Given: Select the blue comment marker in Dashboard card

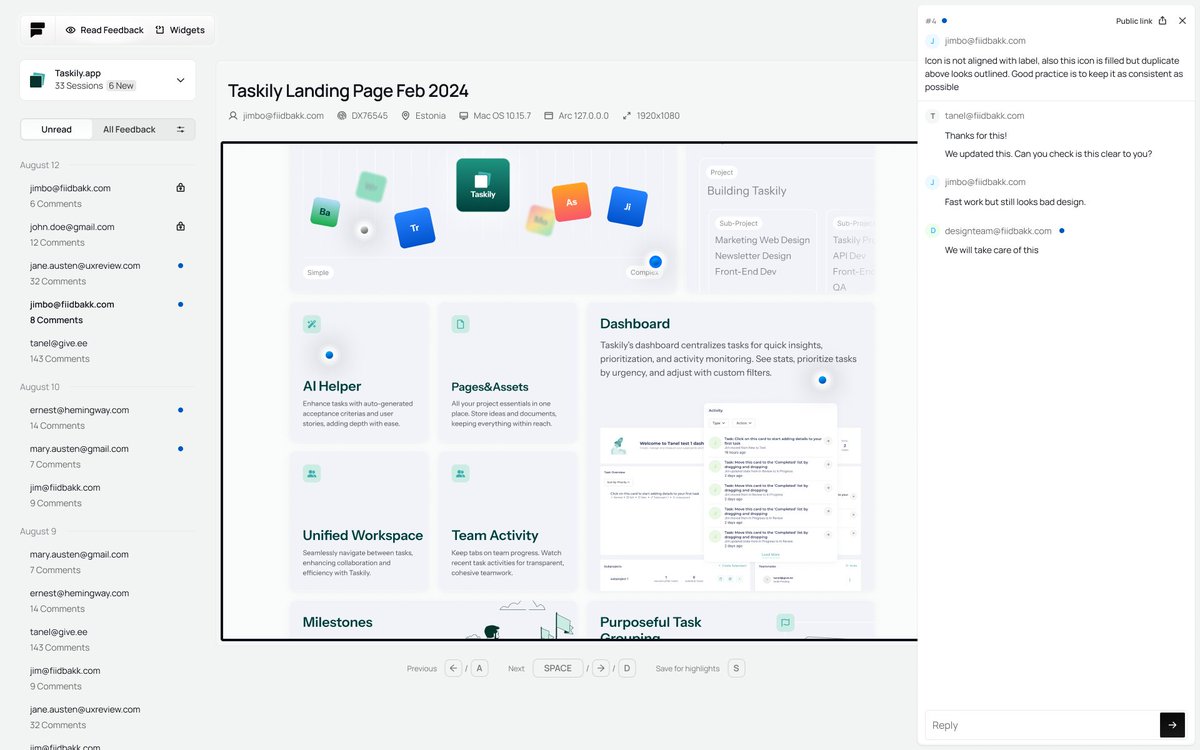Looking at the screenshot, I should point(822,380).
